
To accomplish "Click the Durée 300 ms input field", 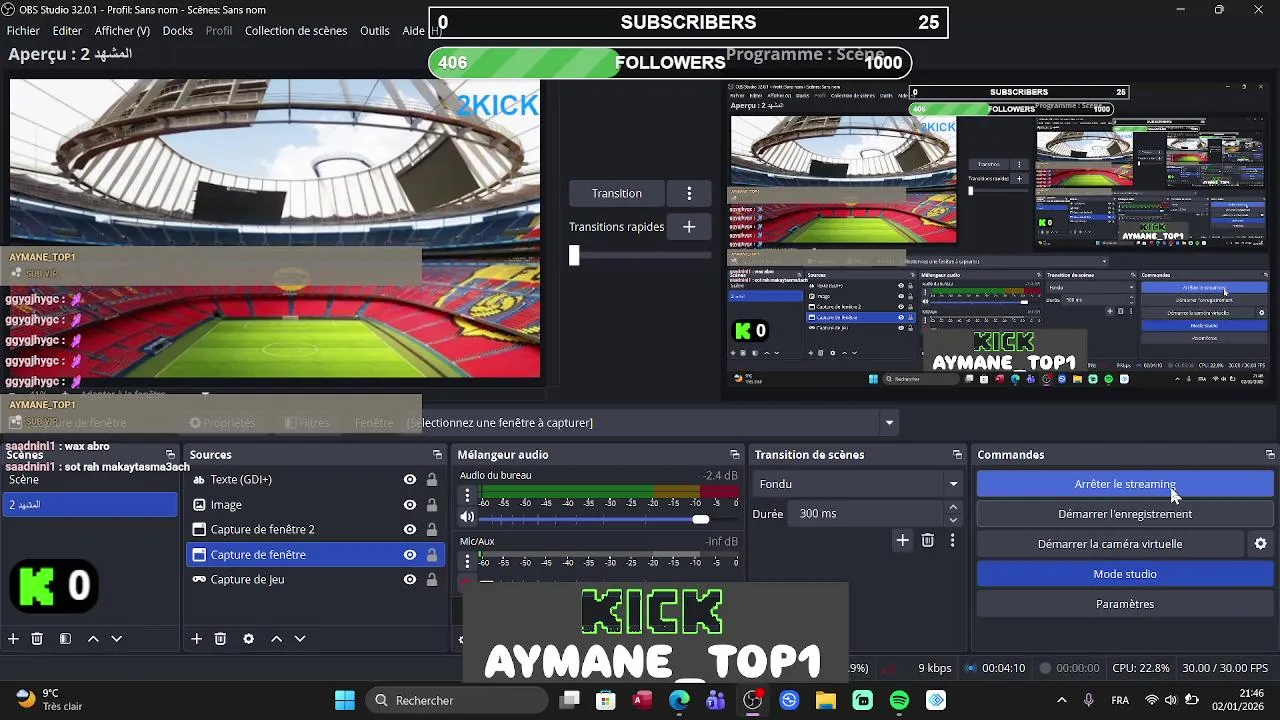I will [864, 513].
